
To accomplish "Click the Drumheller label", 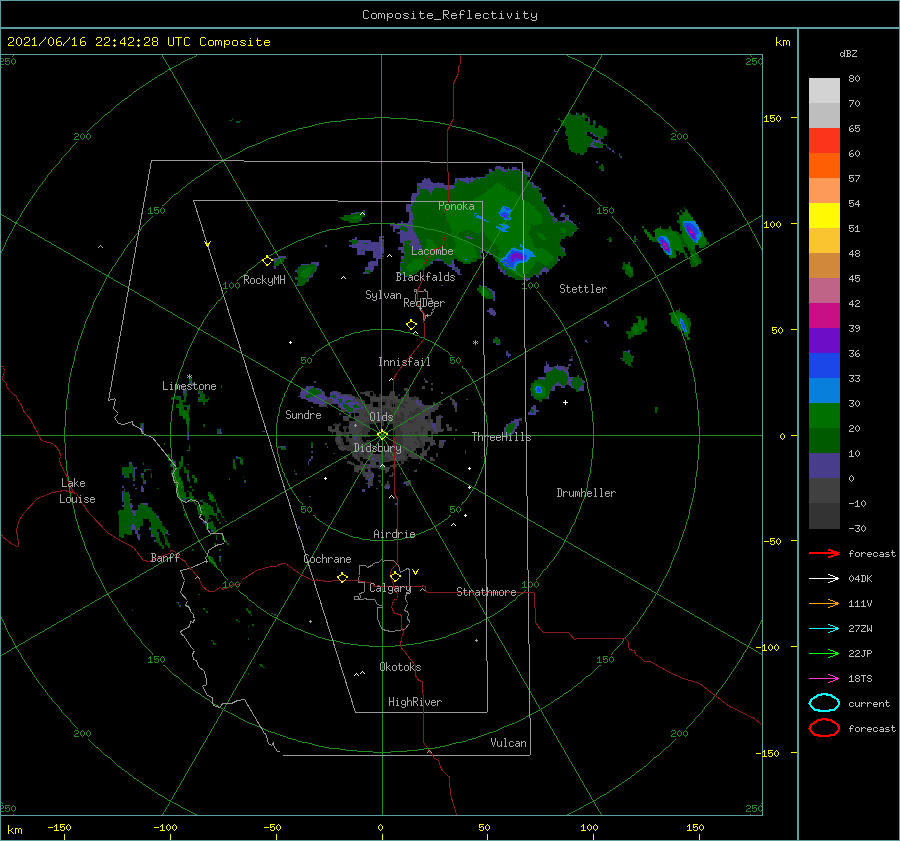I will (586, 493).
